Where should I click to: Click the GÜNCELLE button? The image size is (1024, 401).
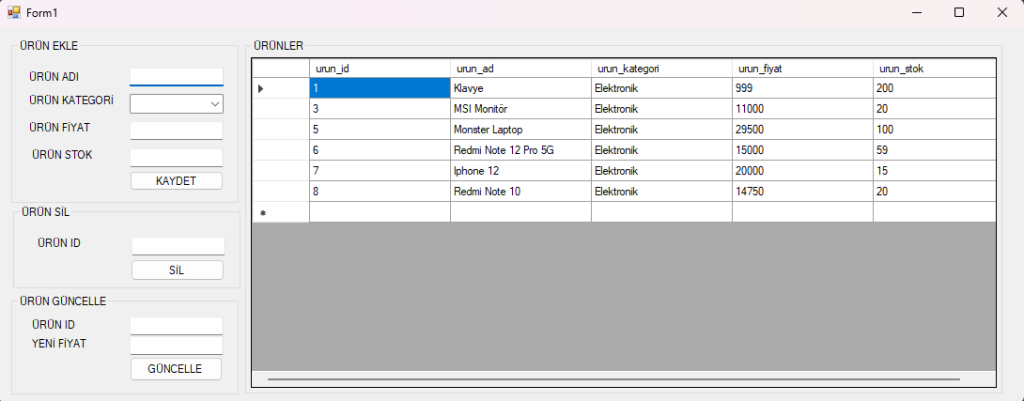pos(176,369)
